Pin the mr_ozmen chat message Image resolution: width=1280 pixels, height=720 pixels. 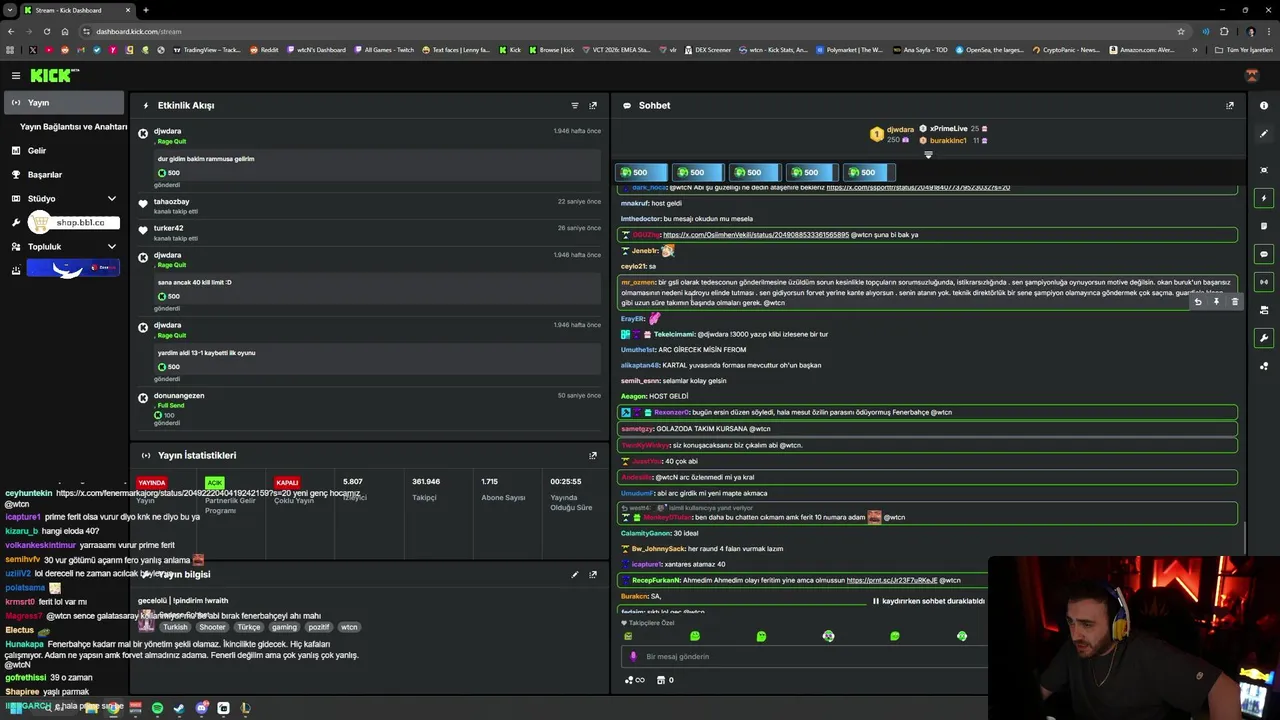tap(1216, 302)
